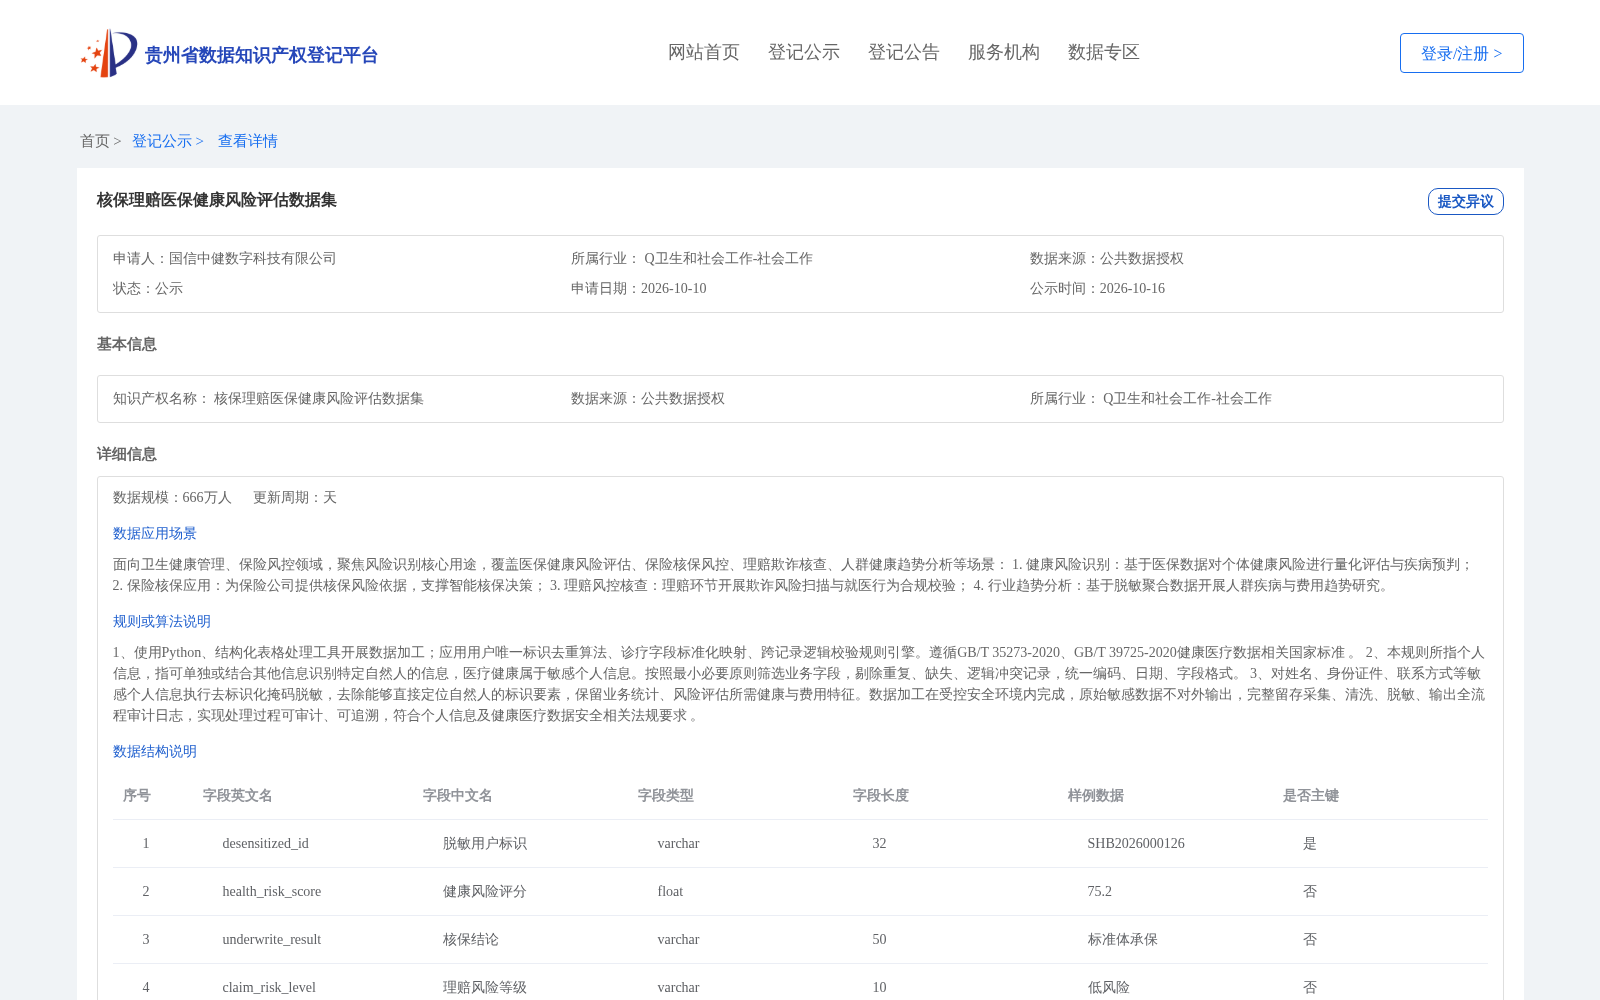Screen dimensions: 1600x1000
Task: Click the 是否主键 column header
Action: click(1311, 795)
